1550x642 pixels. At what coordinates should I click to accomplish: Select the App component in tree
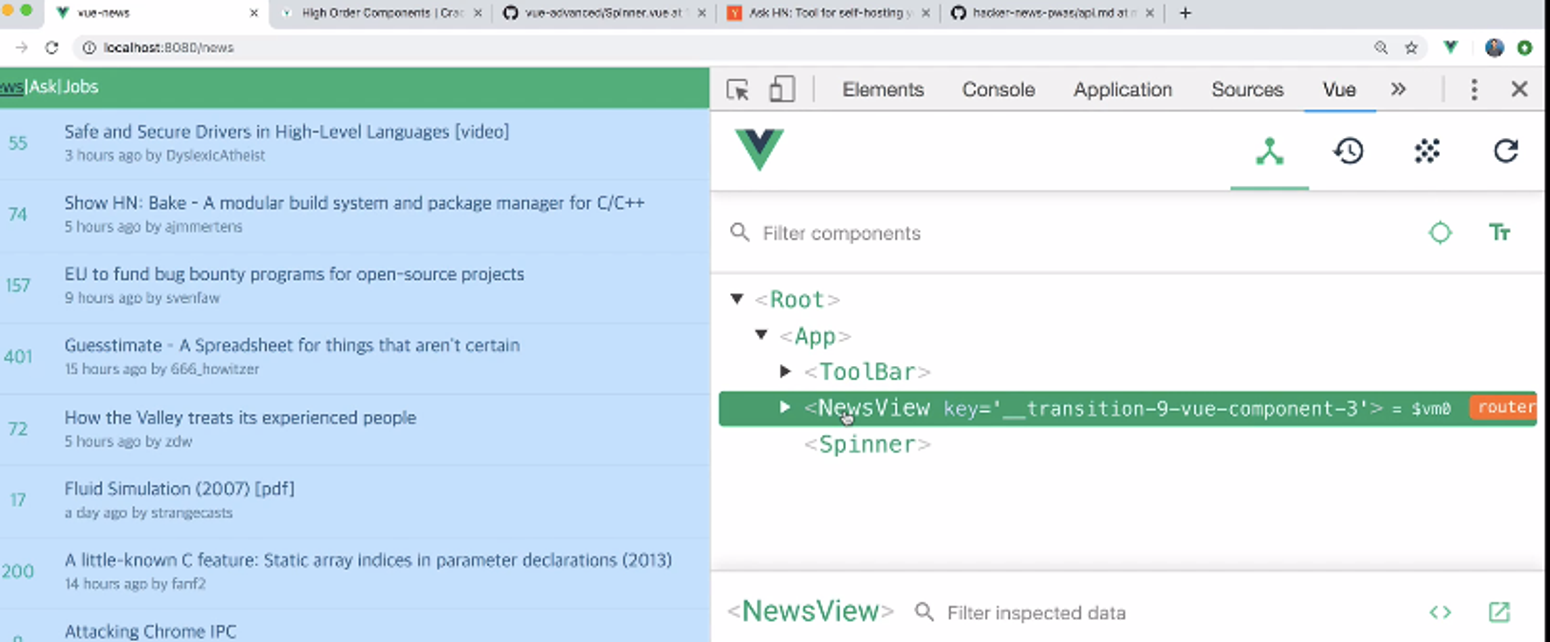tap(815, 336)
